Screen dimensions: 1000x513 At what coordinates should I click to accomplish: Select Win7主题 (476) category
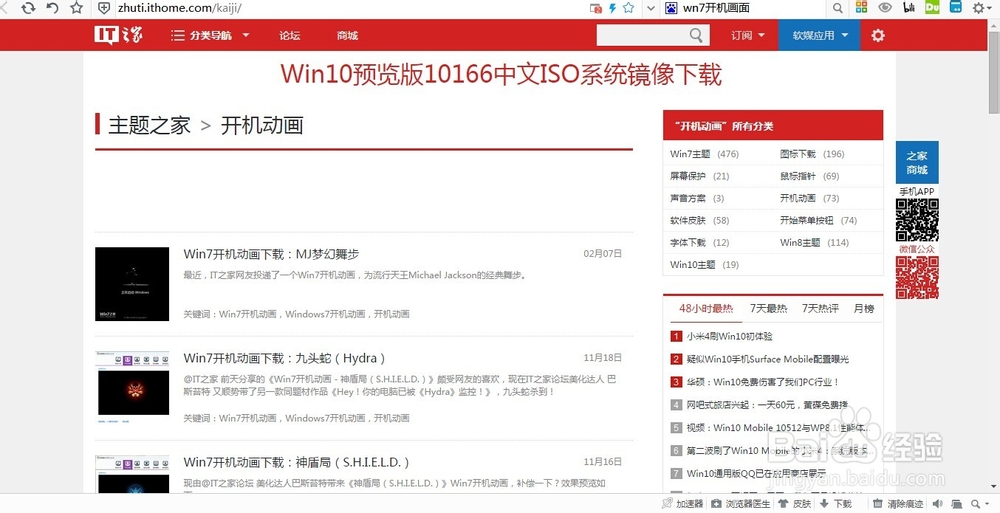(704, 154)
